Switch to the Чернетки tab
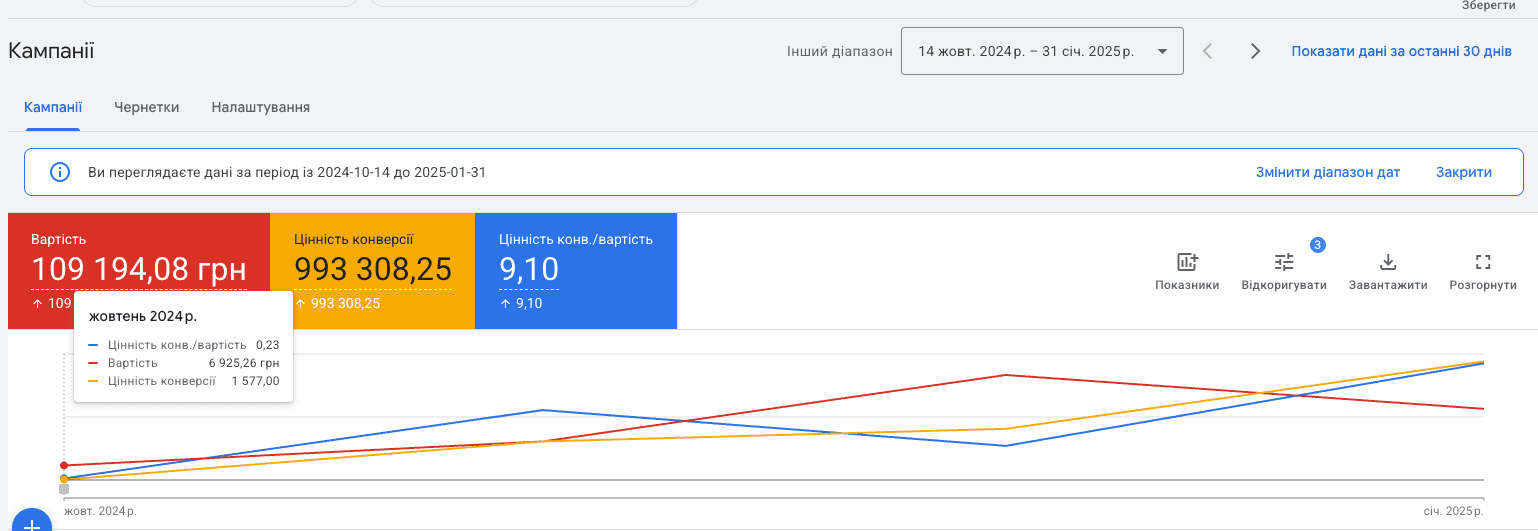The image size is (1538, 531). pyautogui.click(x=147, y=107)
